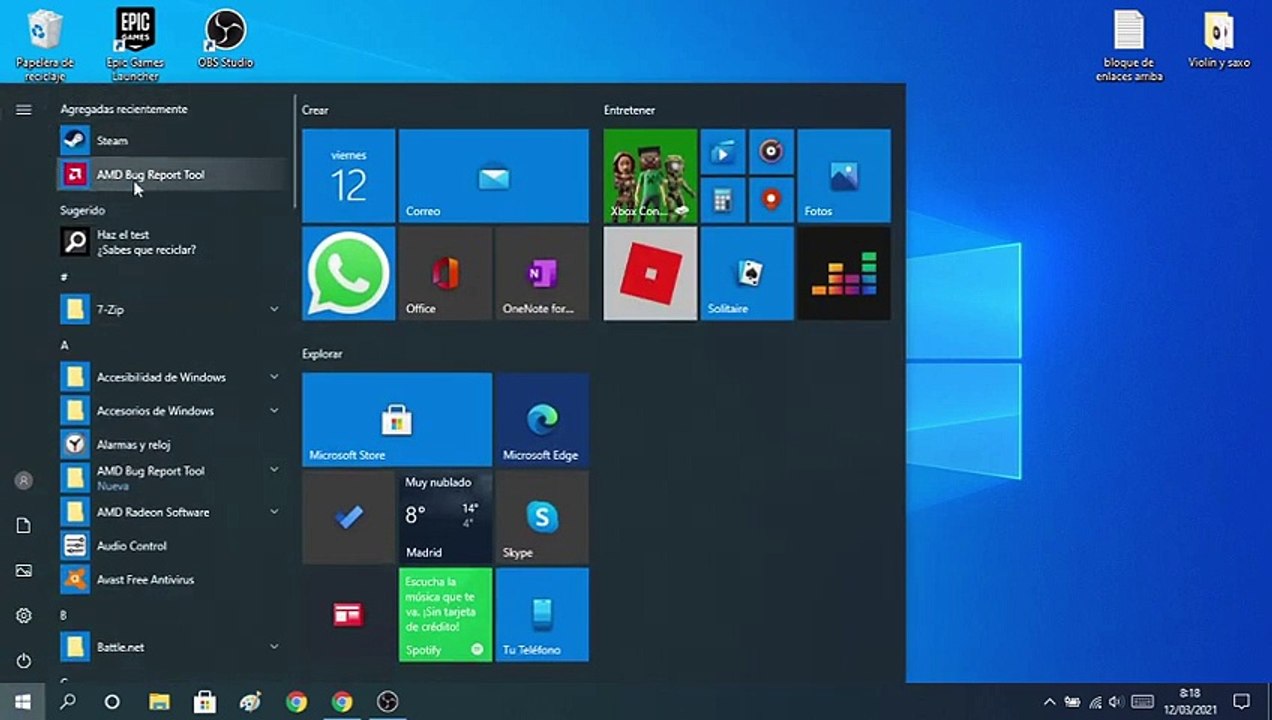Open the Microsoft Store tile in Explorar
Image resolution: width=1272 pixels, height=720 pixels.
pyautogui.click(x=397, y=419)
